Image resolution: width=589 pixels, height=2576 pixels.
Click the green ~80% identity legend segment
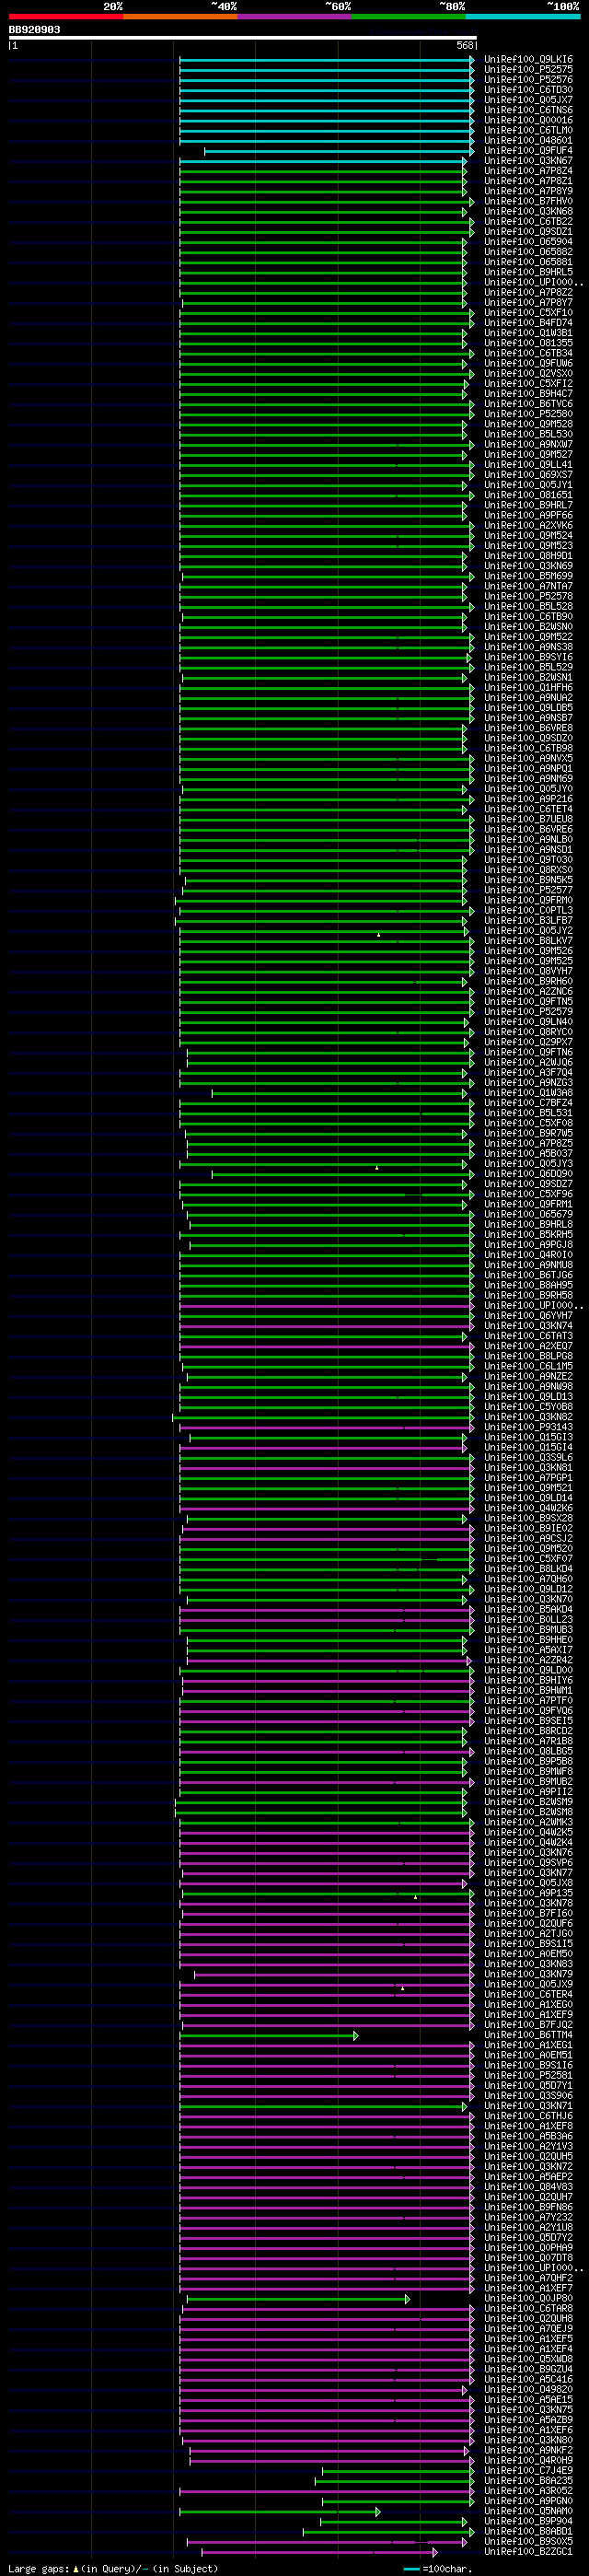pos(409,16)
